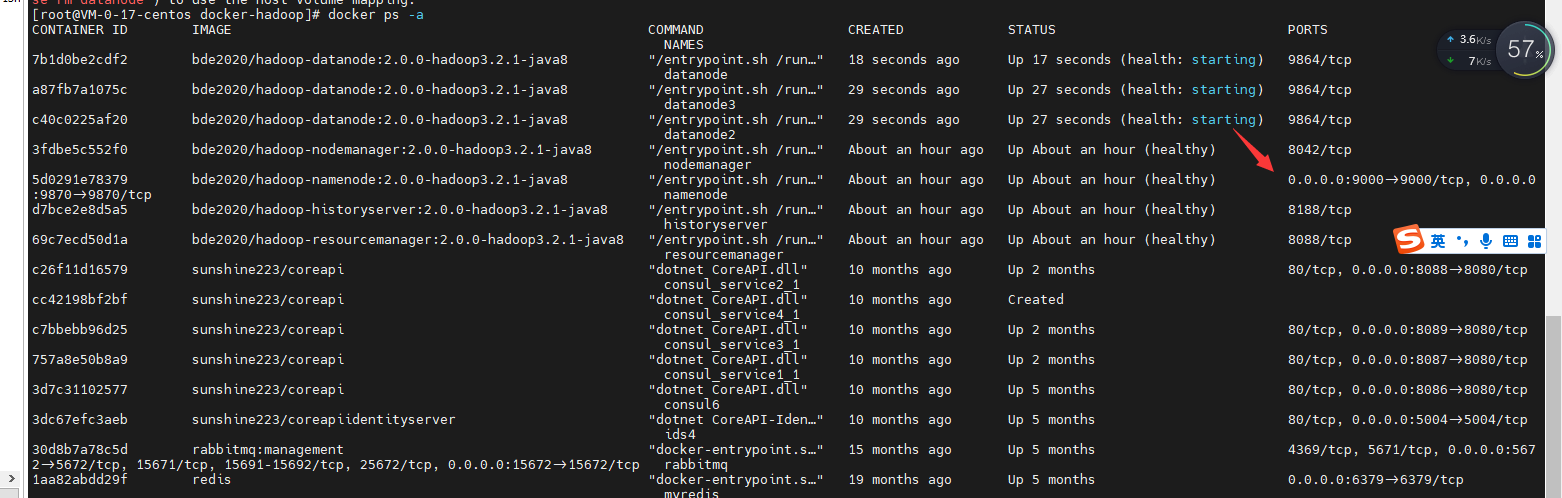The height and width of the screenshot is (498, 1562).
Task: Click the hadoop-resourcemanager image name
Action: click(x=407, y=240)
